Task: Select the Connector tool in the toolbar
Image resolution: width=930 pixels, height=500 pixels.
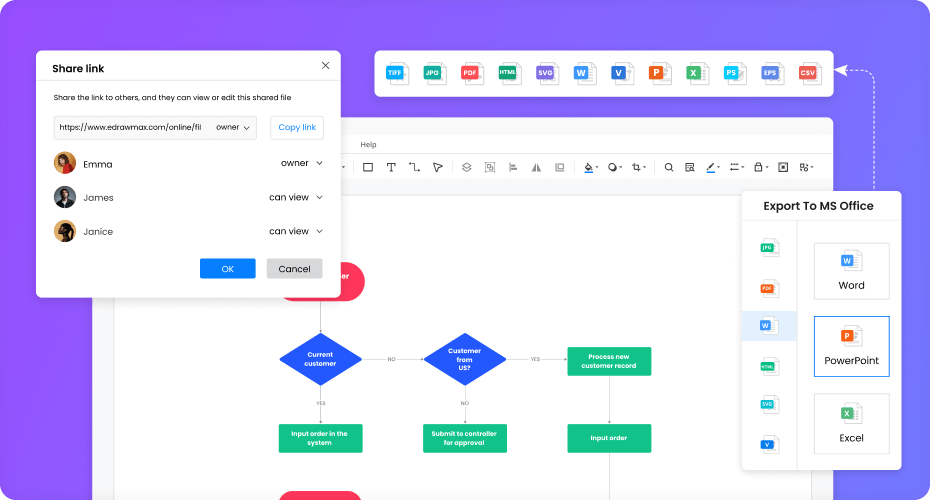Action: [x=414, y=167]
